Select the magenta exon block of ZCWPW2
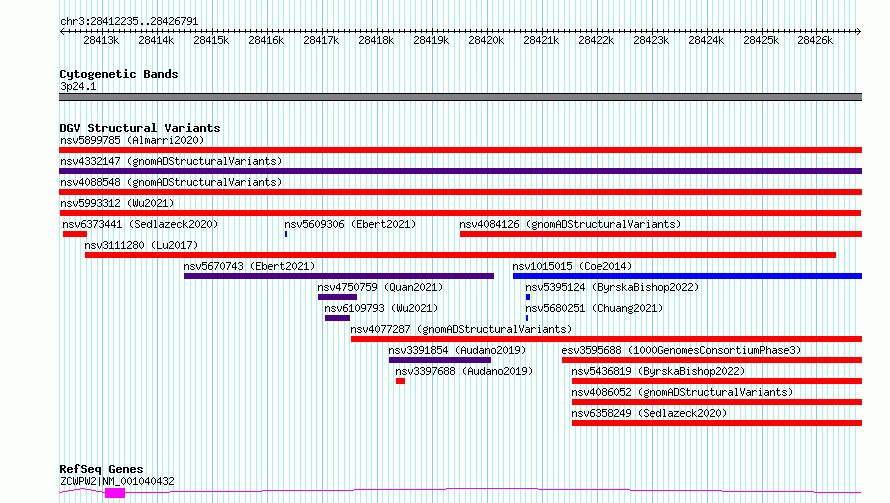 pyautogui.click(x=115, y=493)
